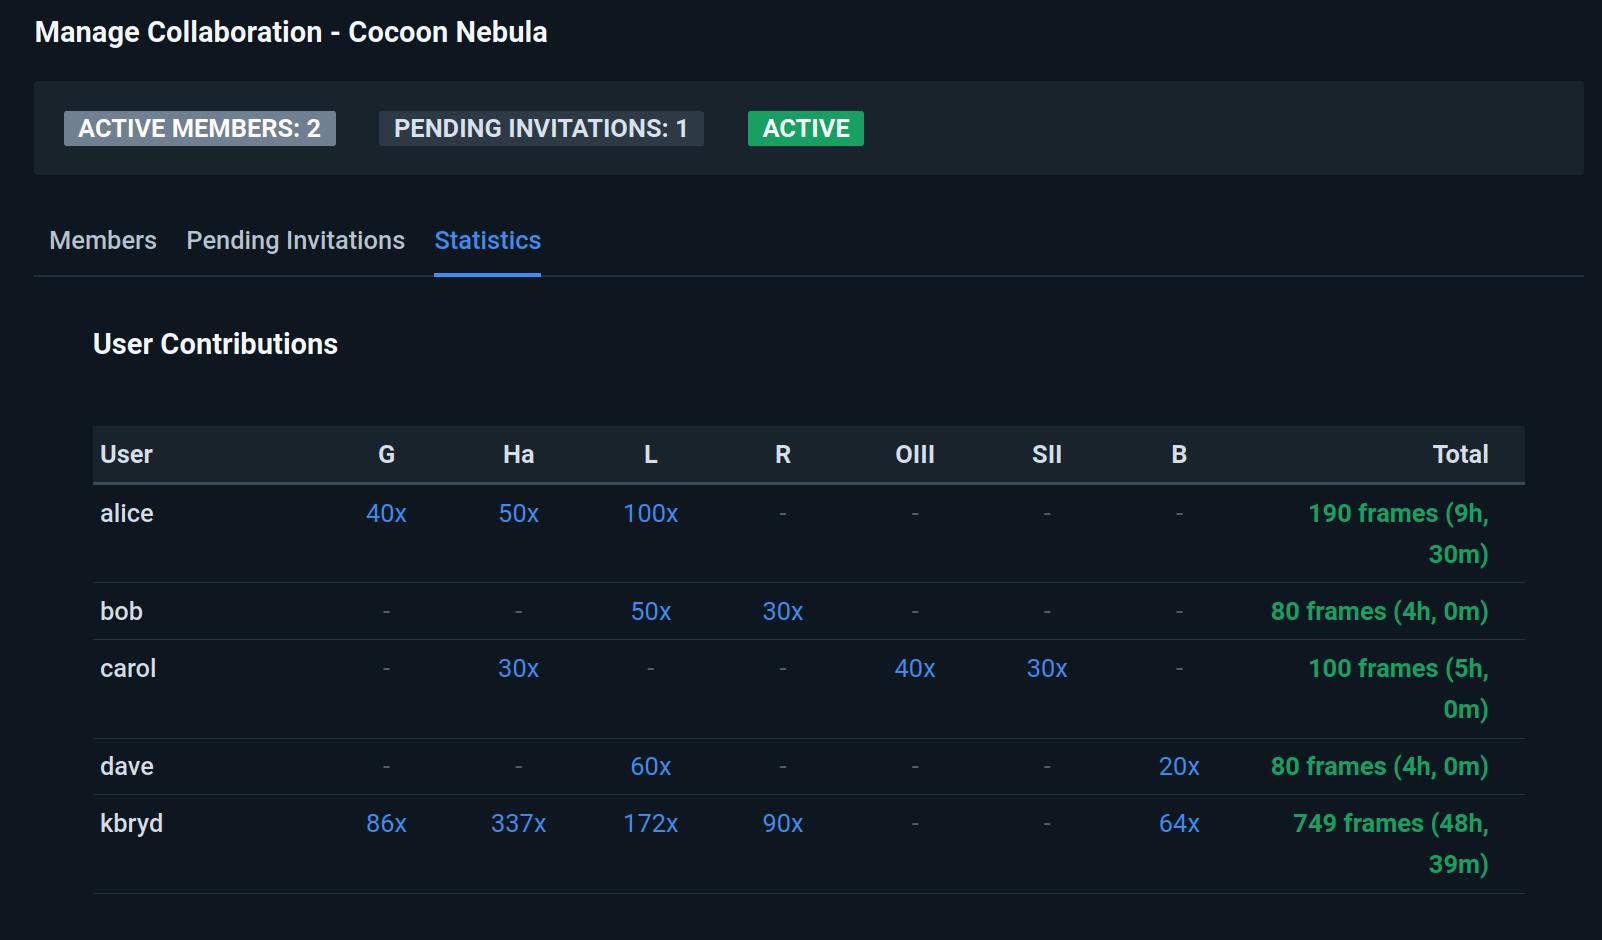Click the Total column header

click(x=1460, y=455)
